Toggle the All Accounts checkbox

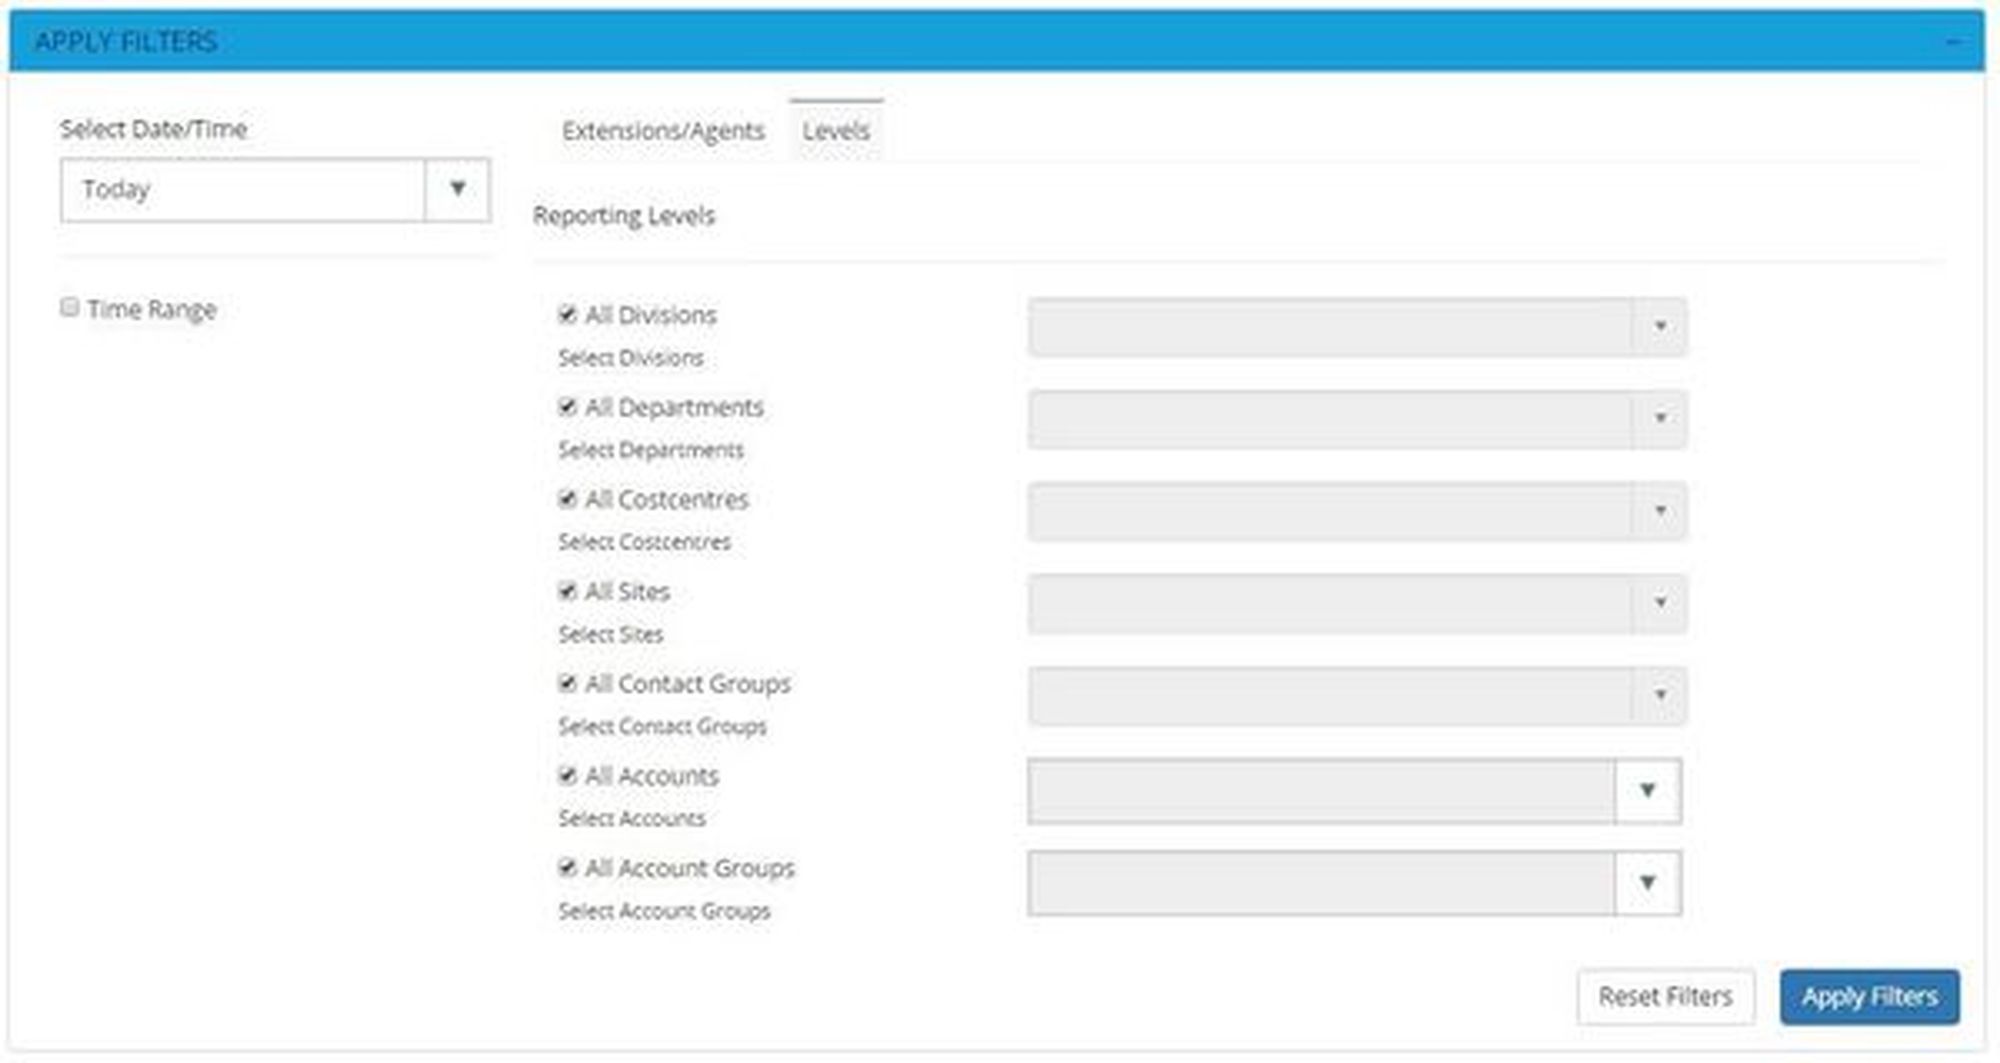pyautogui.click(x=568, y=775)
